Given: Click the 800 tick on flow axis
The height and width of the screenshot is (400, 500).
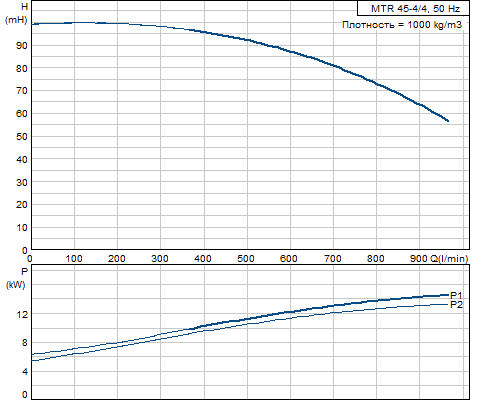Looking at the screenshot, I should click(376, 258).
